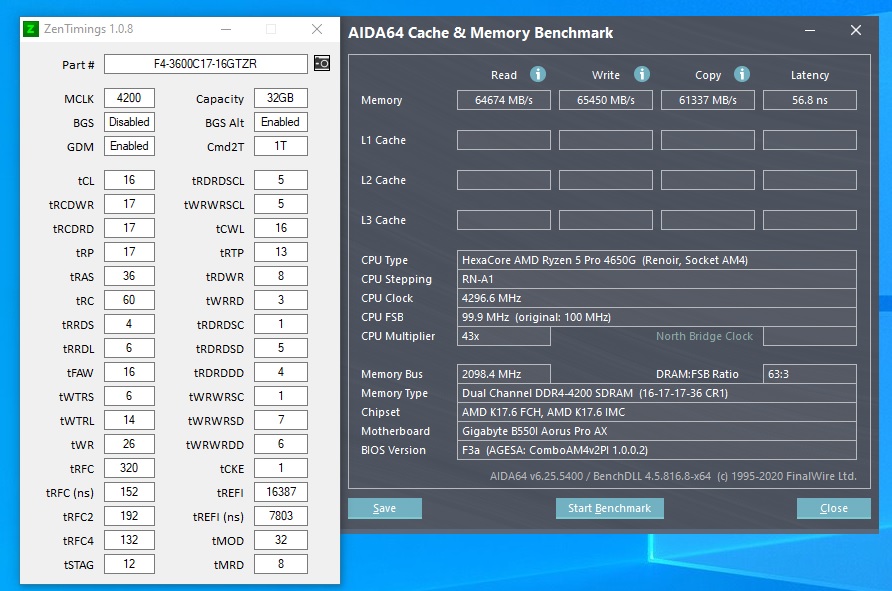This screenshot has height=591, width=892.
Task: Select the Part # field F4-3600C17-16GTZR
Action: pos(205,64)
